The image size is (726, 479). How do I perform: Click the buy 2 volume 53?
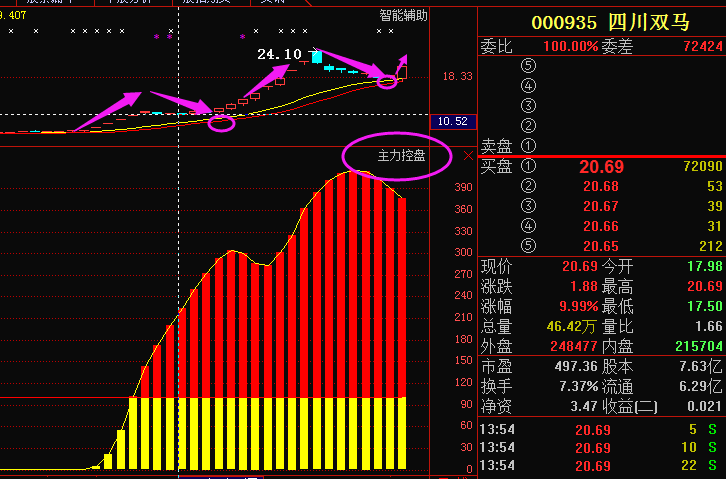[714, 186]
